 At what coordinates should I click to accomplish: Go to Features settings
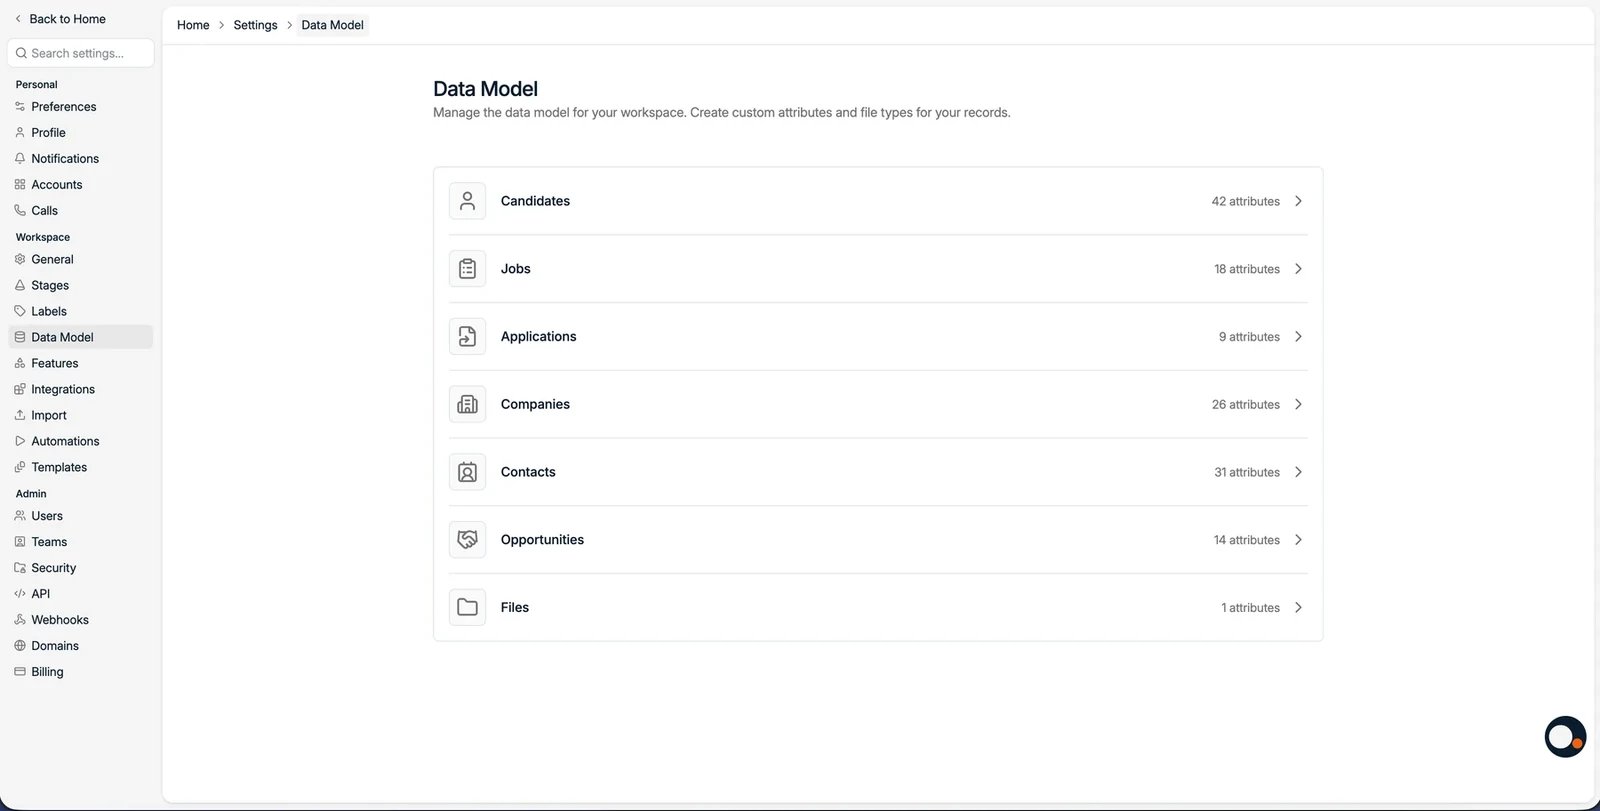coord(81,363)
